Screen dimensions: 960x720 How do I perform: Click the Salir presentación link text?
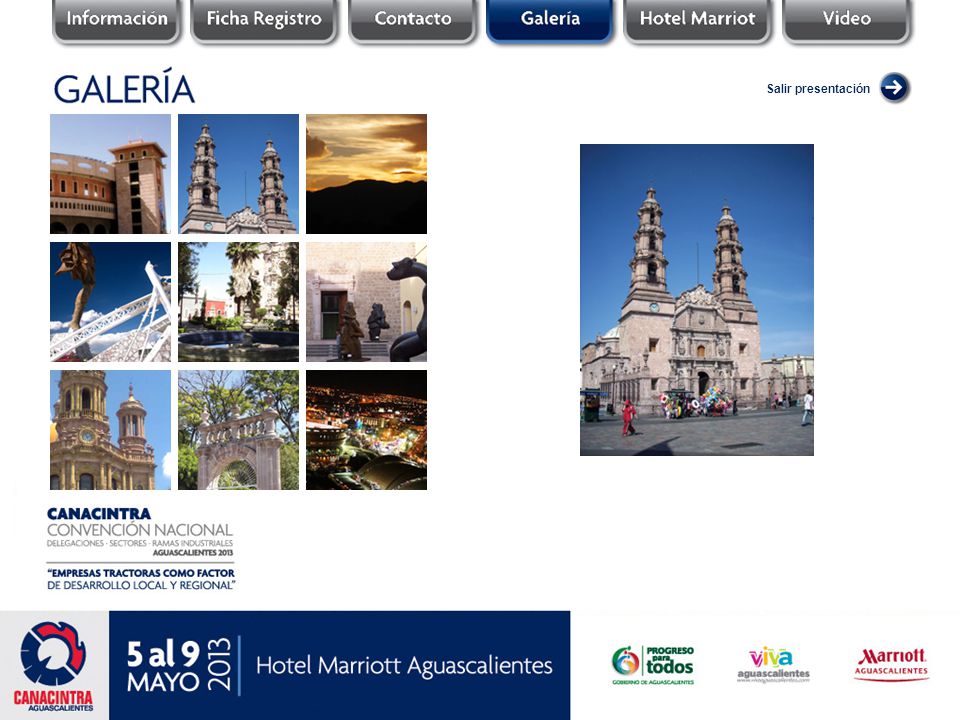tap(818, 89)
